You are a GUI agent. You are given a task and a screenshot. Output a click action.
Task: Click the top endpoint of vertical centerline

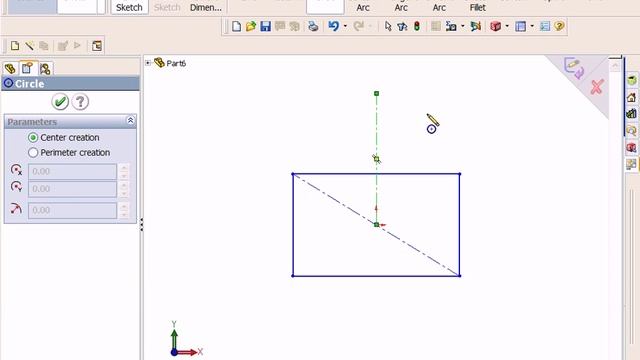pos(376,93)
